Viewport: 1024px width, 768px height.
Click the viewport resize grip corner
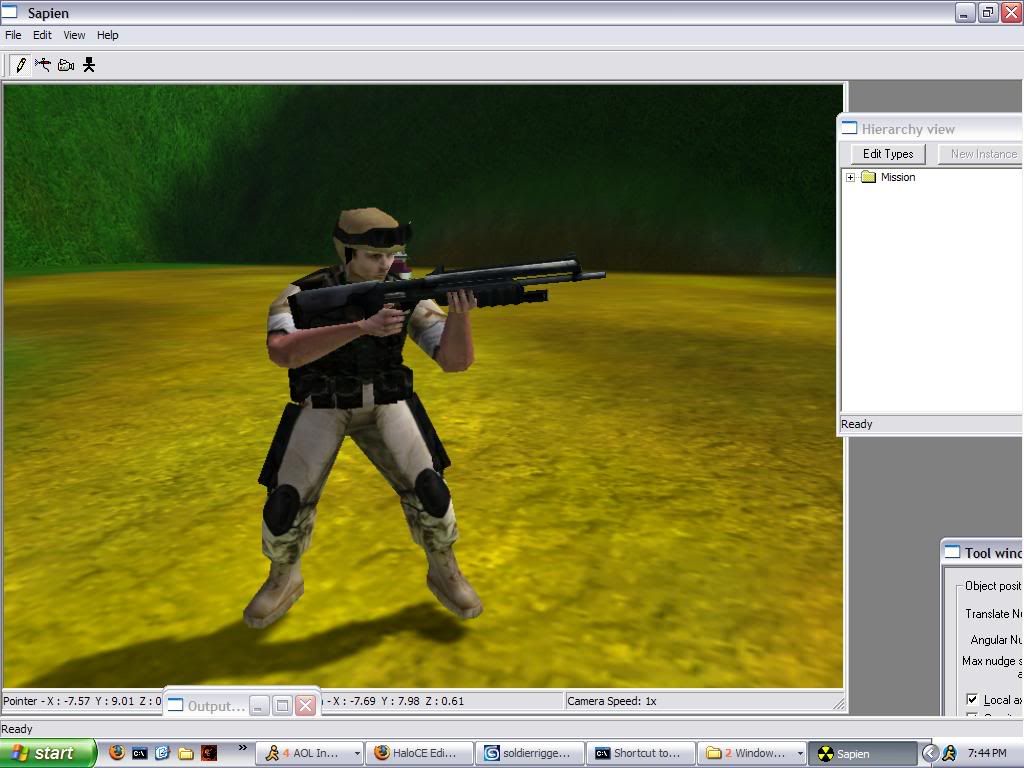(x=839, y=704)
